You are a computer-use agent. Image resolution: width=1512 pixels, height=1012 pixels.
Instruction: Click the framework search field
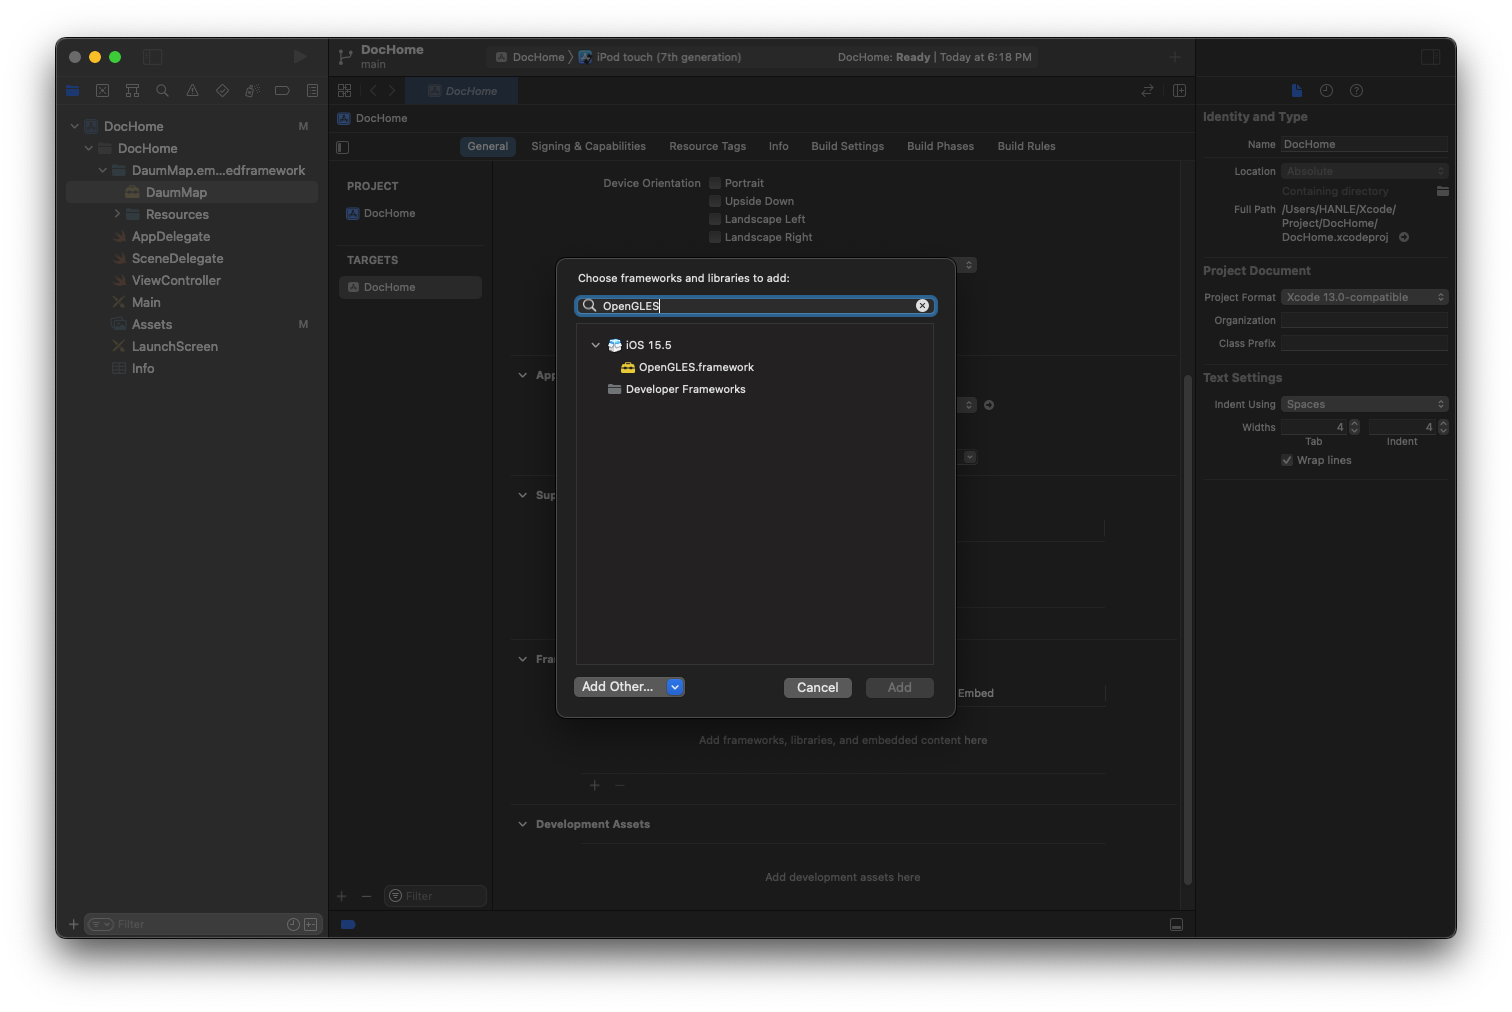756,306
